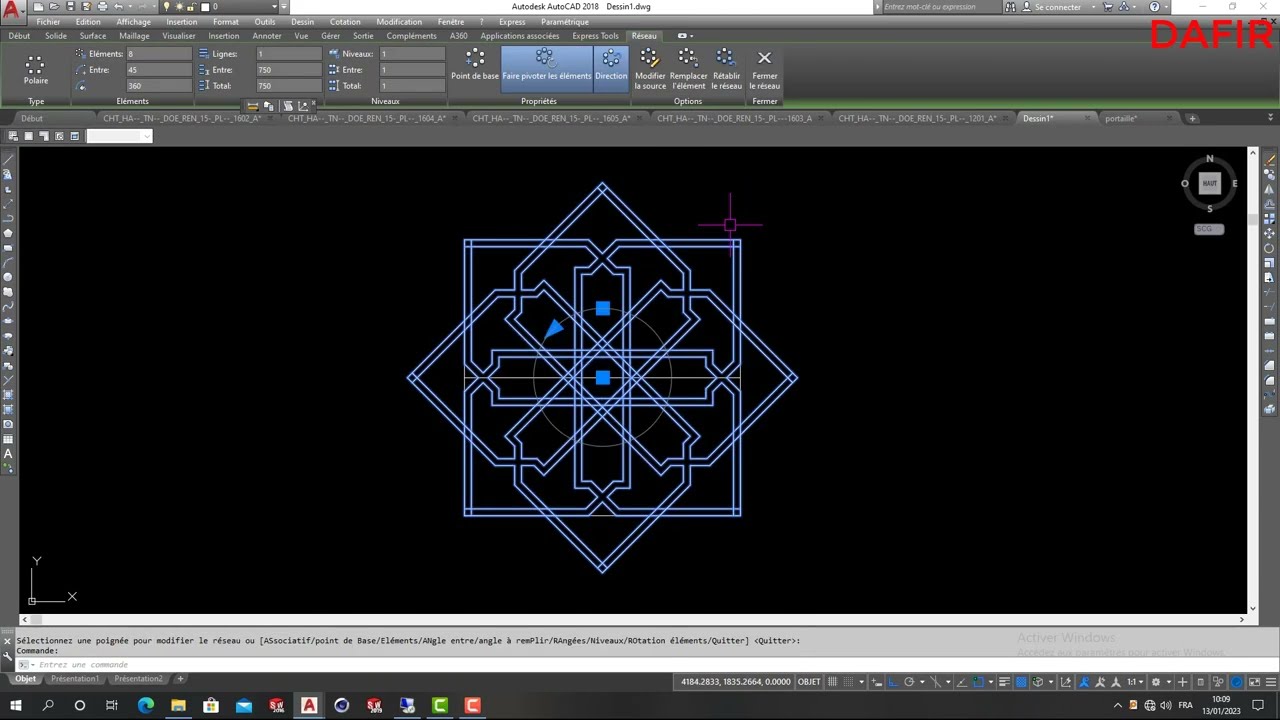1280x720 pixels.
Task: Edit the Lignes count field
Action: pyautogui.click(x=289, y=54)
